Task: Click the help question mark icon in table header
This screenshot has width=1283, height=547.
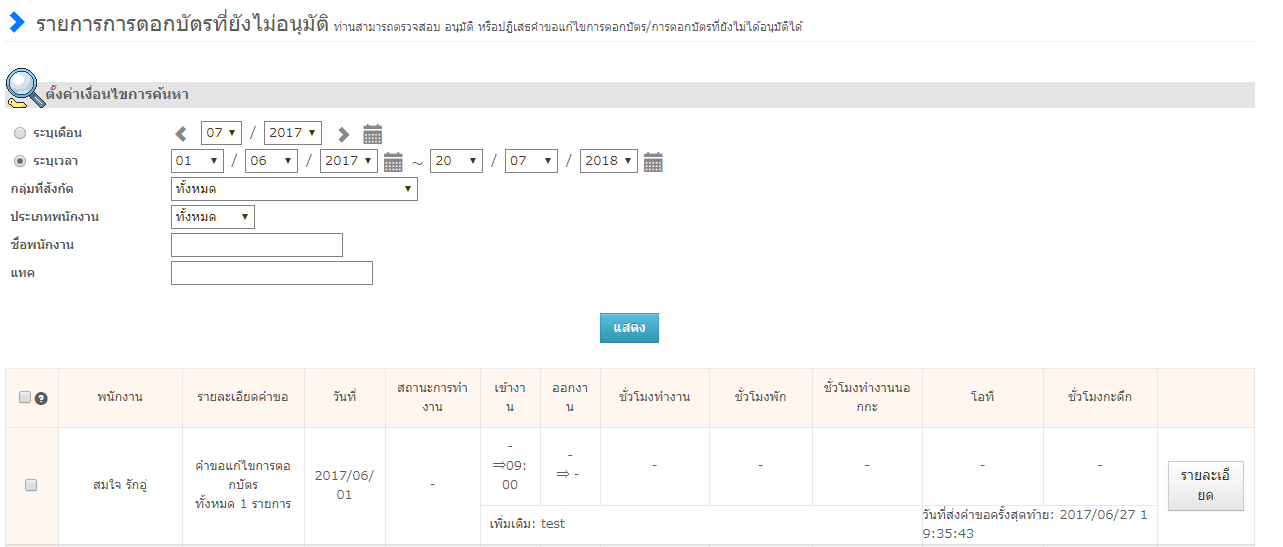Action: [42, 398]
